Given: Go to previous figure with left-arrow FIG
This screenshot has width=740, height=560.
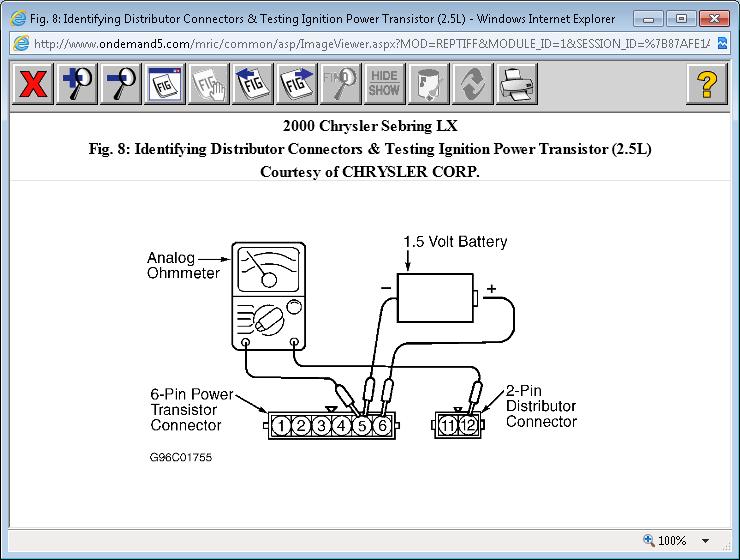Looking at the screenshot, I should (x=252, y=84).
